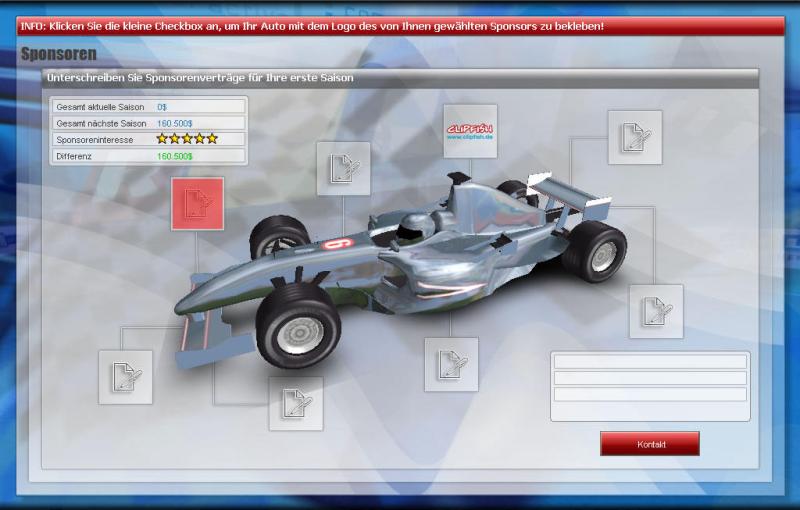800x510 pixels.
Task: Open the bottom center sidepod contract slot
Action: (451, 364)
